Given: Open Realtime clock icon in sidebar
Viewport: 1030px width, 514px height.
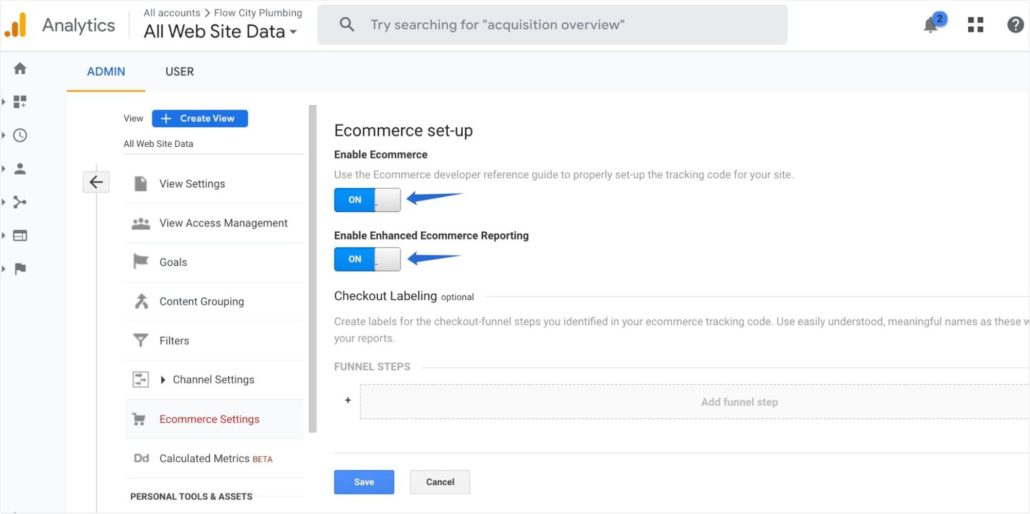Looking at the screenshot, I should coord(20,135).
